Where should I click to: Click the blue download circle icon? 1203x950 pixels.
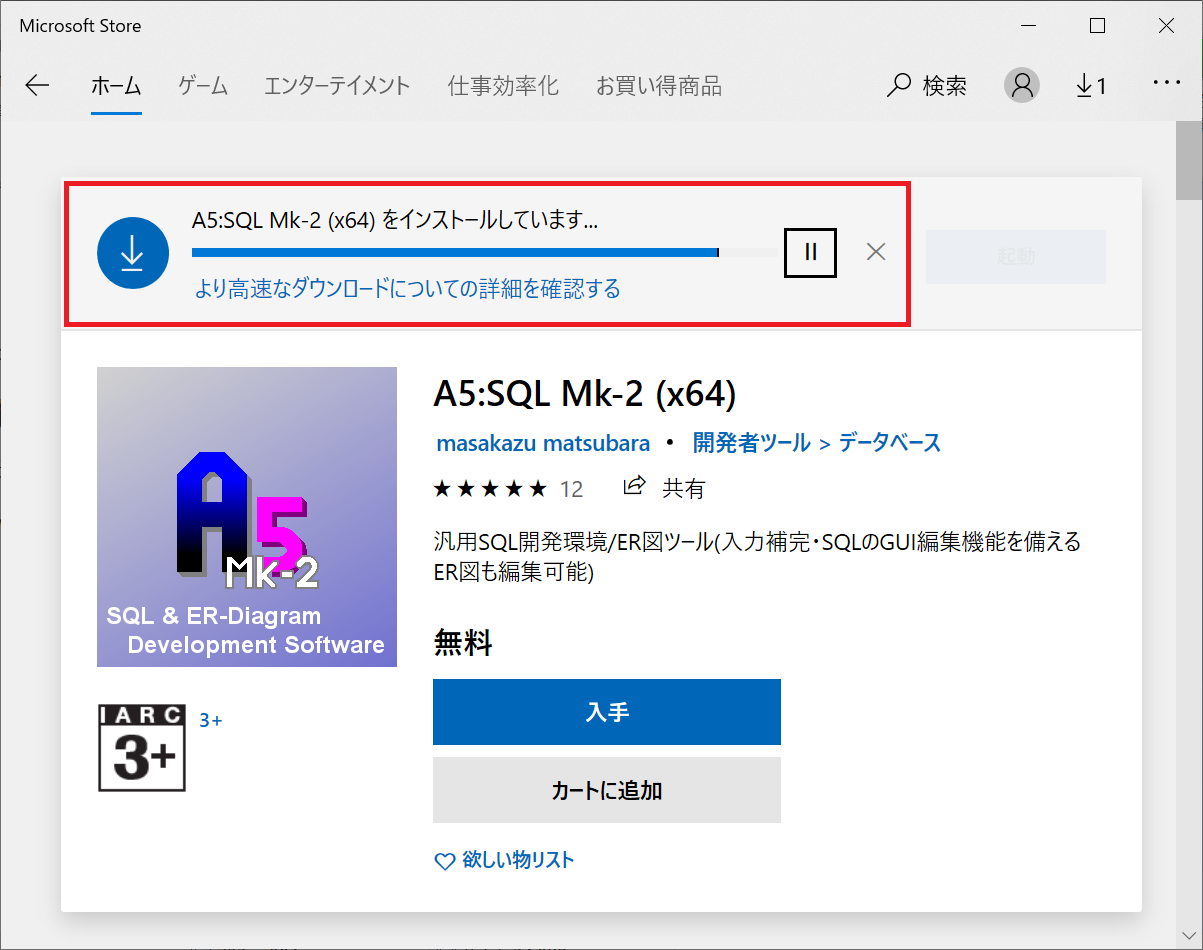[132, 253]
